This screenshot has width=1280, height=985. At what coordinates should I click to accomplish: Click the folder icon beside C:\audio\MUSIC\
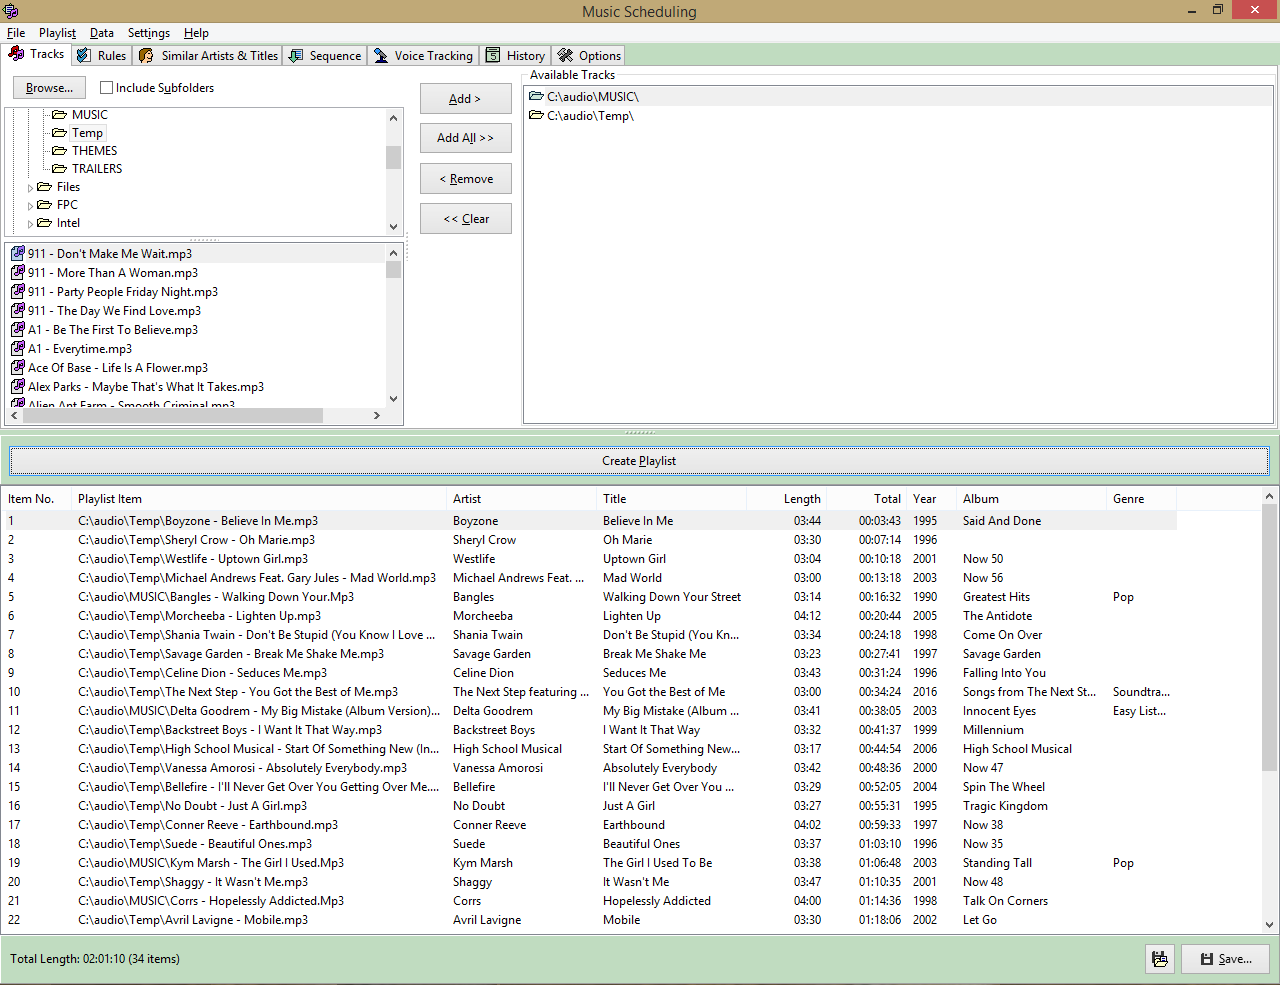pyautogui.click(x=537, y=96)
